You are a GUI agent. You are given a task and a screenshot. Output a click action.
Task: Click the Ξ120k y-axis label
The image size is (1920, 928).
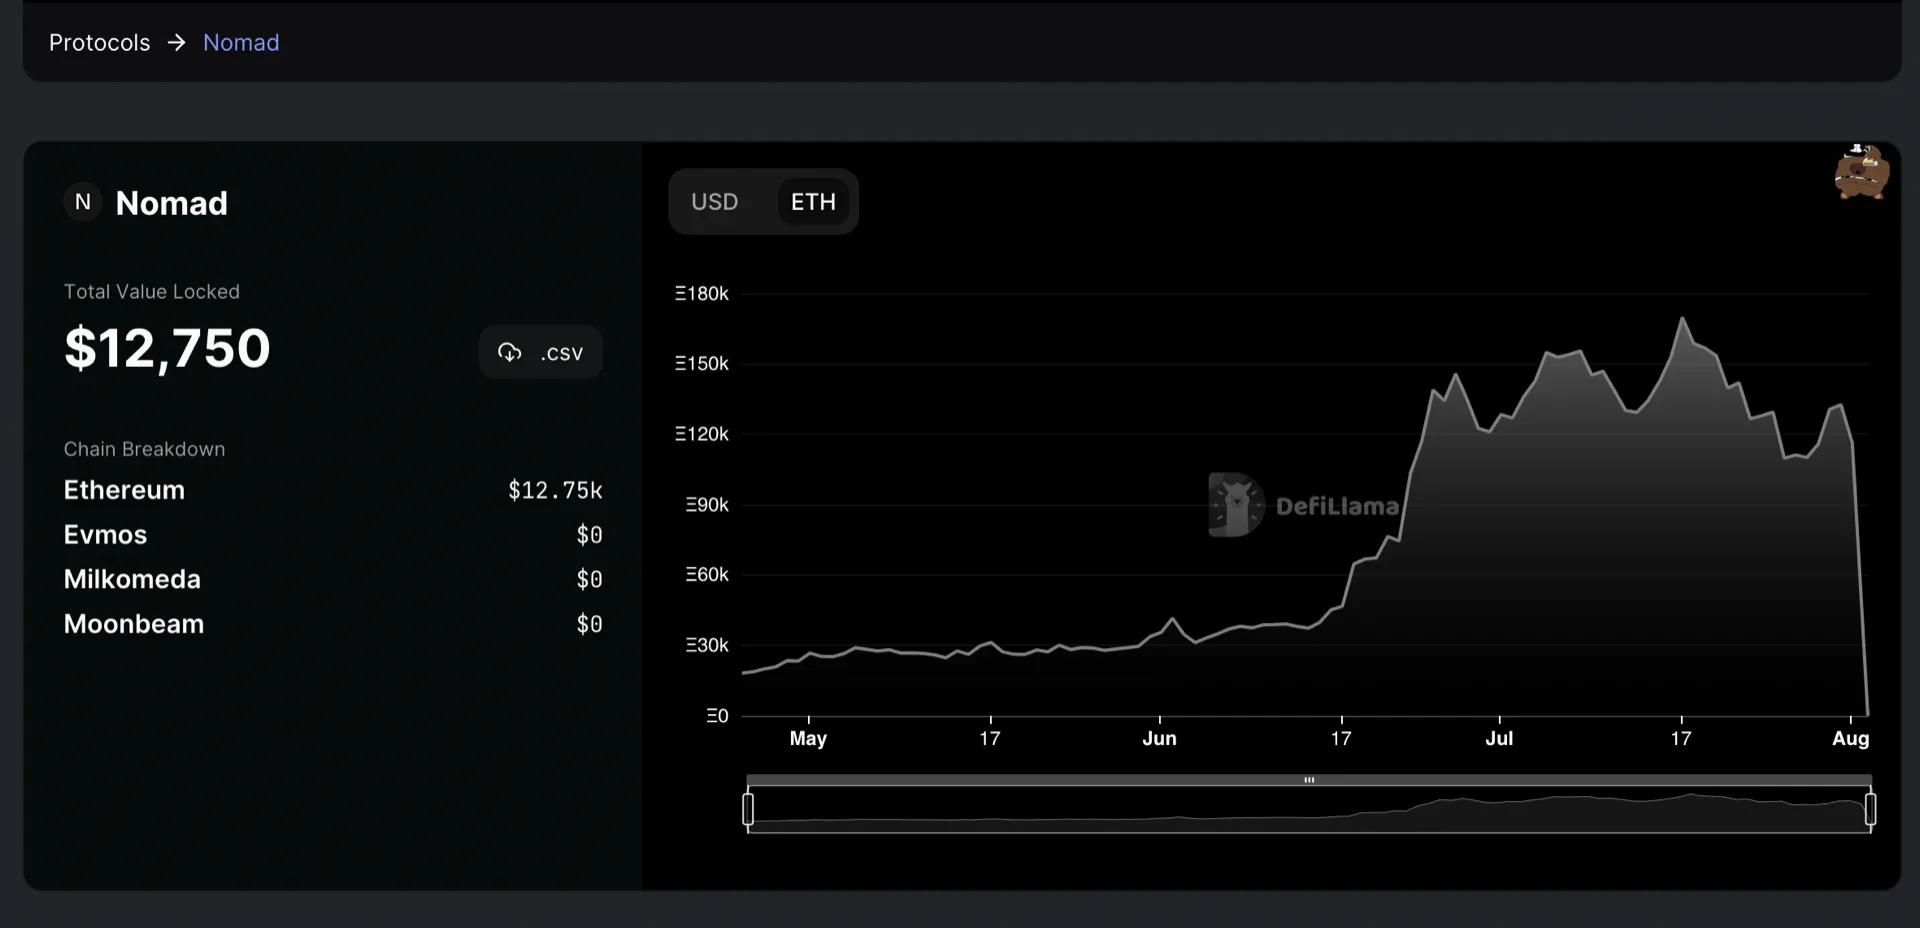click(x=701, y=434)
